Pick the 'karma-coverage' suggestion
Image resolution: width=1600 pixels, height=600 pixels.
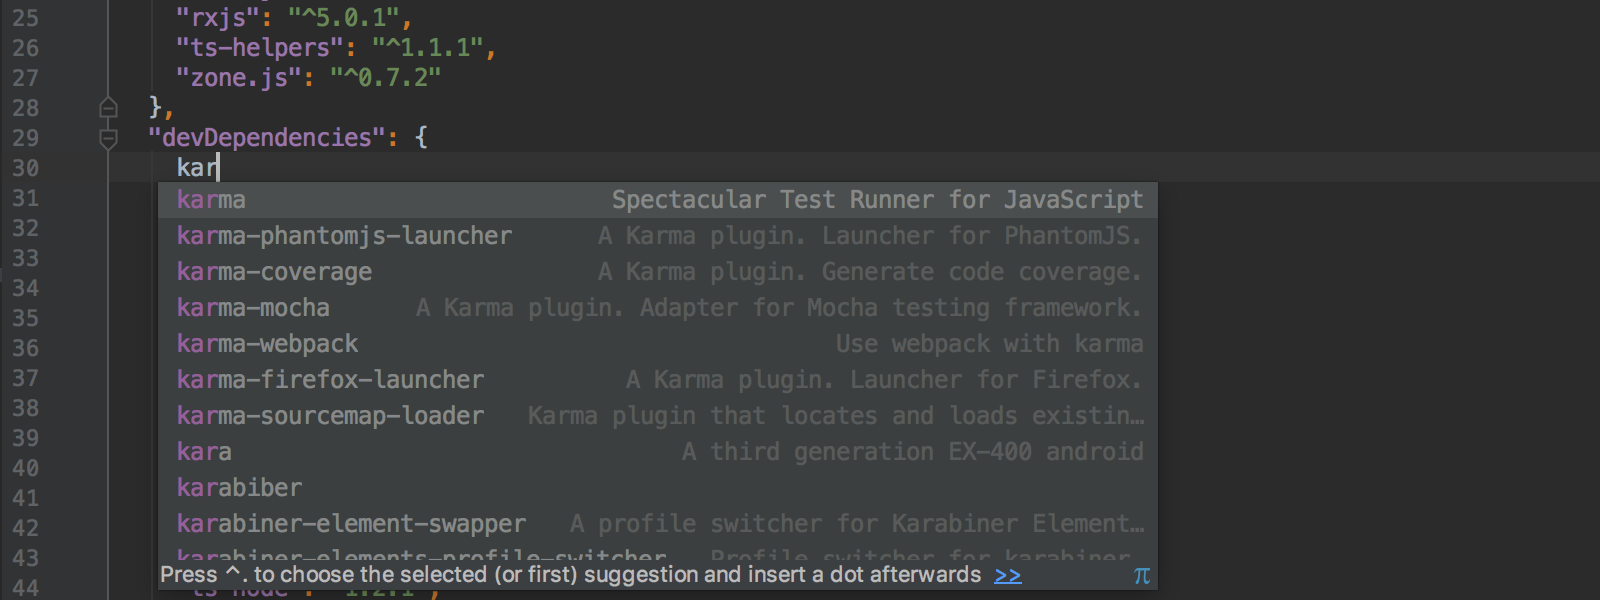[x=658, y=272]
